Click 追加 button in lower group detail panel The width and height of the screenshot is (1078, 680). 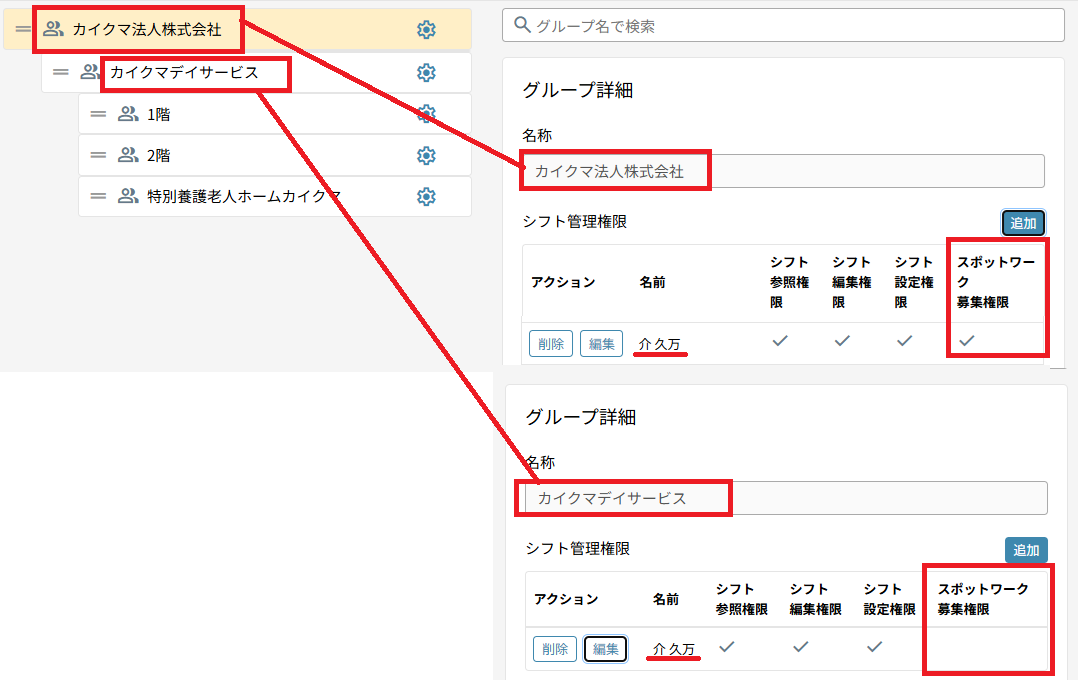click(x=1026, y=550)
